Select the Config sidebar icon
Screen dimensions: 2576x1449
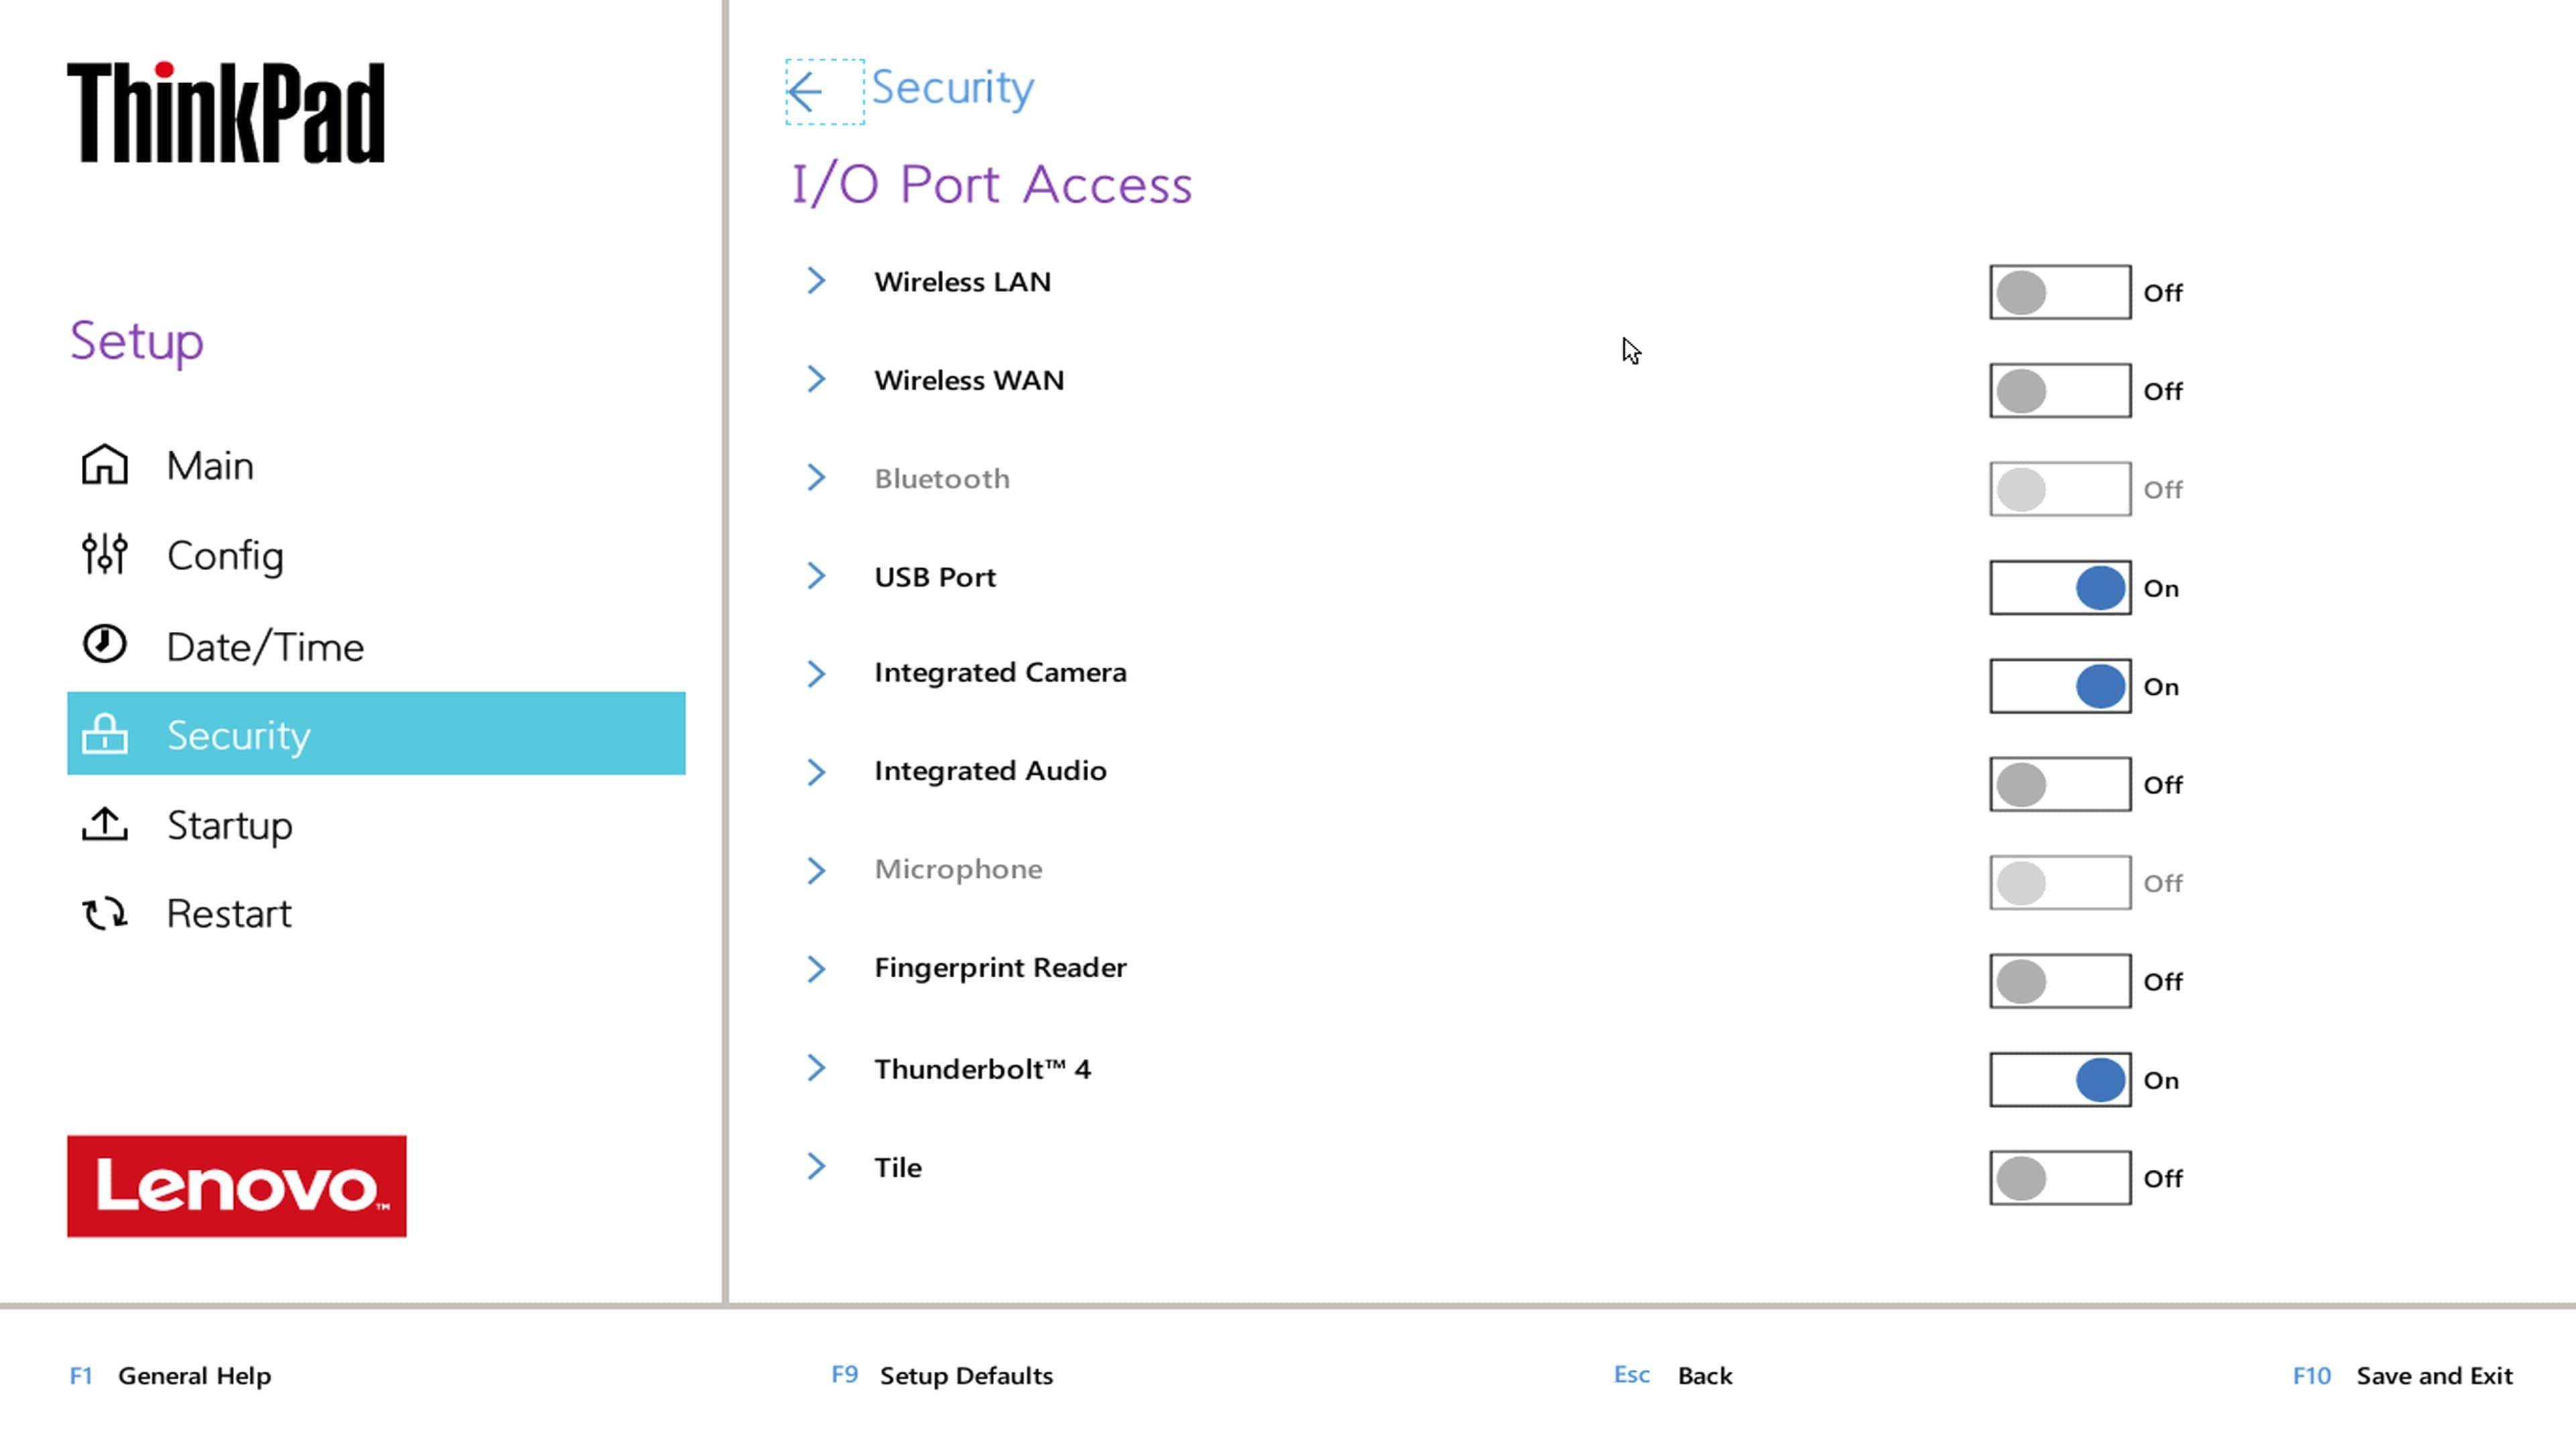click(x=104, y=555)
